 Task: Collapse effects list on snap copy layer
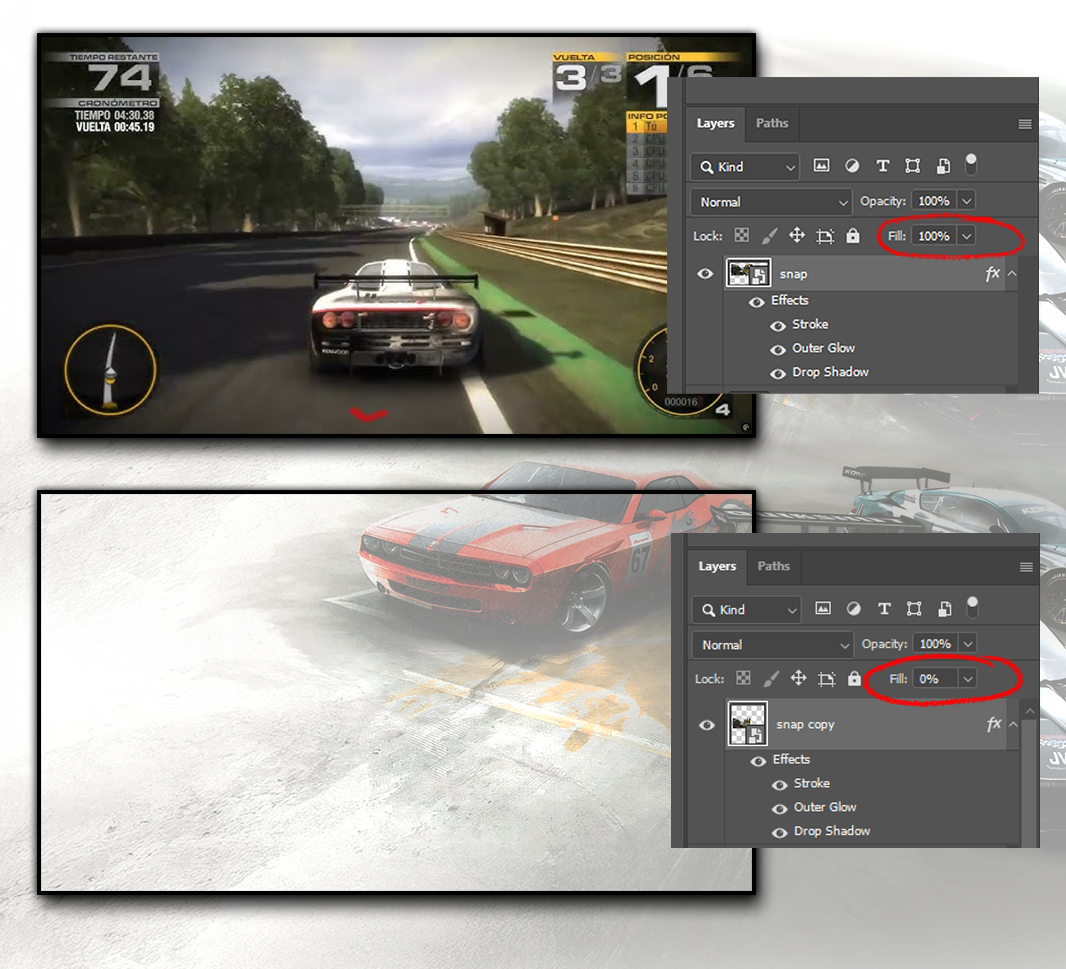[x=1013, y=724]
